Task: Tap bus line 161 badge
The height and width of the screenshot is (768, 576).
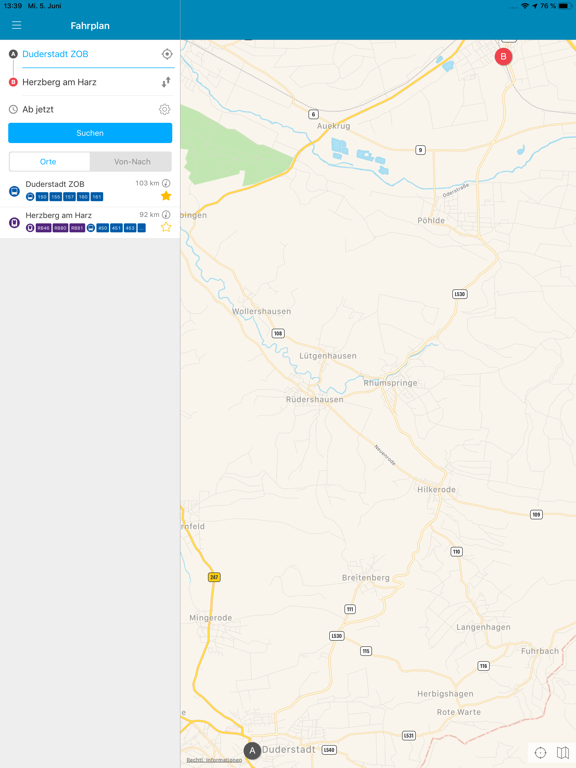Action: coord(97,197)
